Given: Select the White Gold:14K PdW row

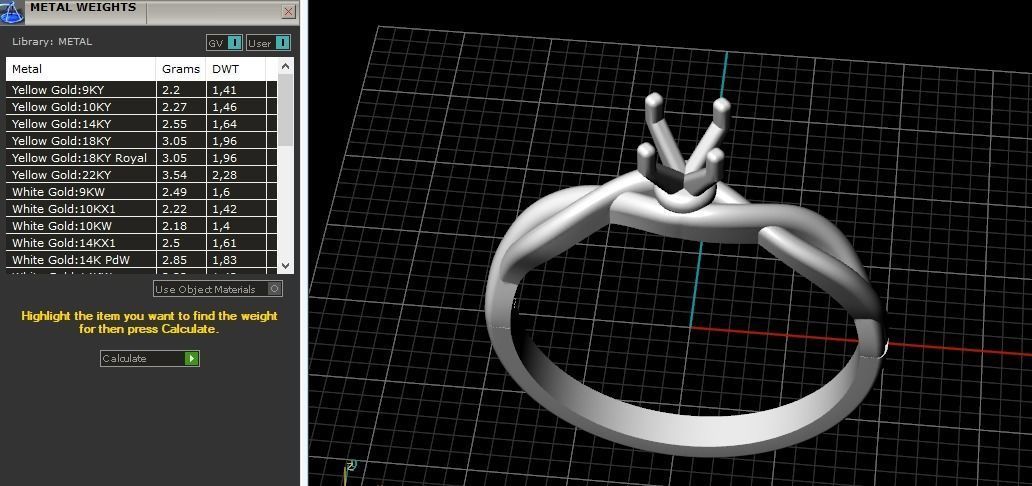Looking at the screenshot, I should (x=141, y=260).
